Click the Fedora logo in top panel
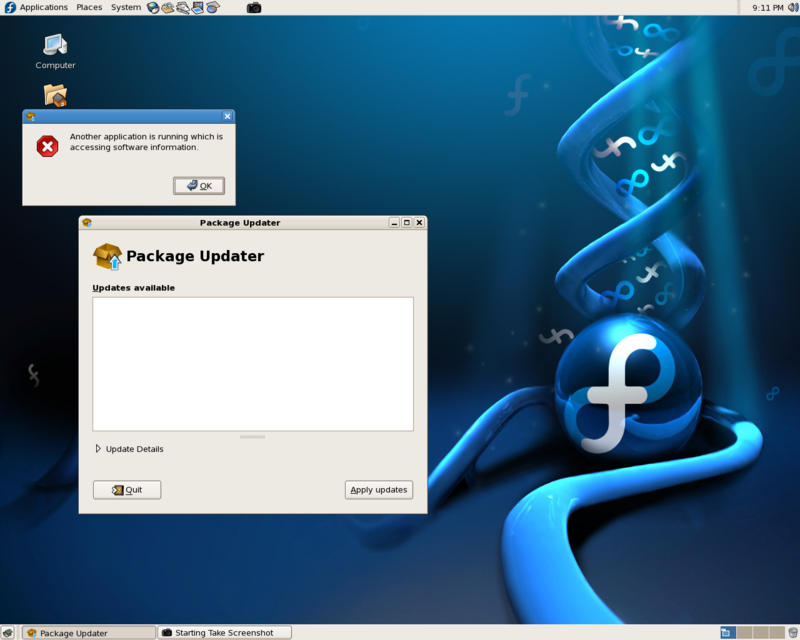Viewport: 800px width, 640px height. (10, 7)
